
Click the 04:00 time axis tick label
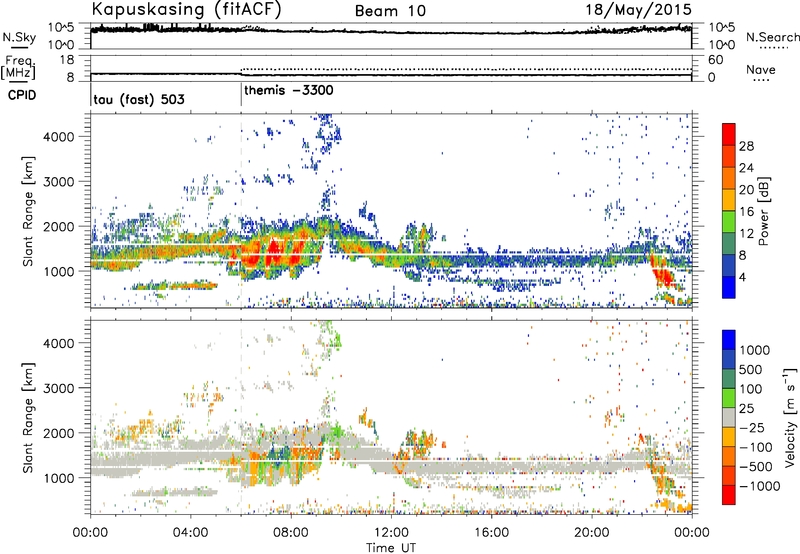191,533
